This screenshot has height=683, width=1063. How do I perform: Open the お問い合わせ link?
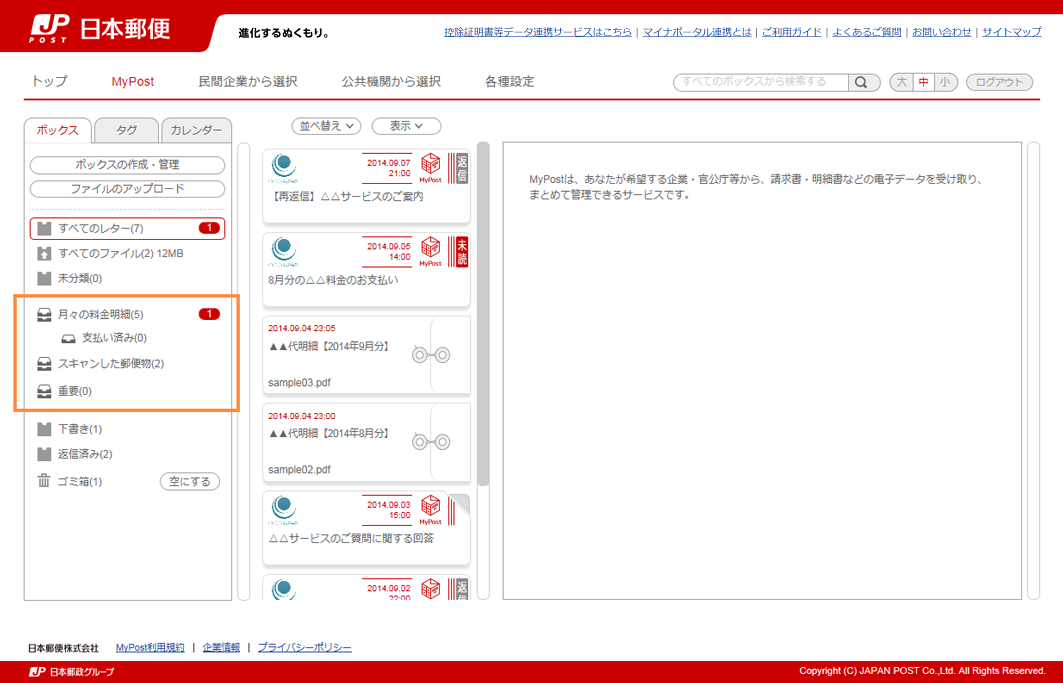[942, 32]
